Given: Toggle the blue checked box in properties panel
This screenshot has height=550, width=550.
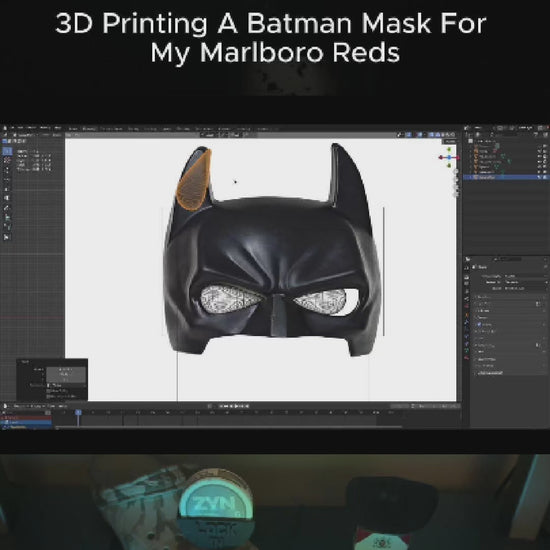Looking at the screenshot, I should coord(479,325).
